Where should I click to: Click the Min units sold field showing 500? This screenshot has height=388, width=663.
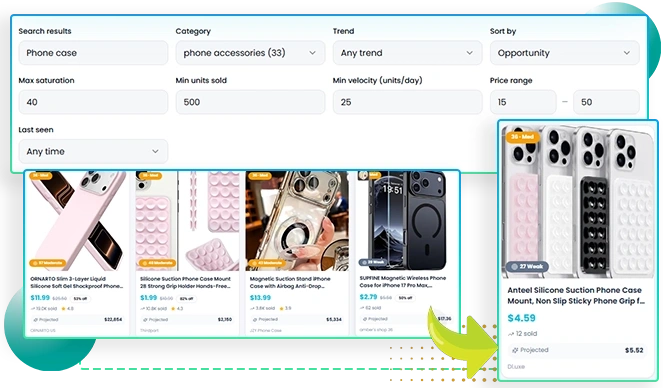tap(250, 102)
